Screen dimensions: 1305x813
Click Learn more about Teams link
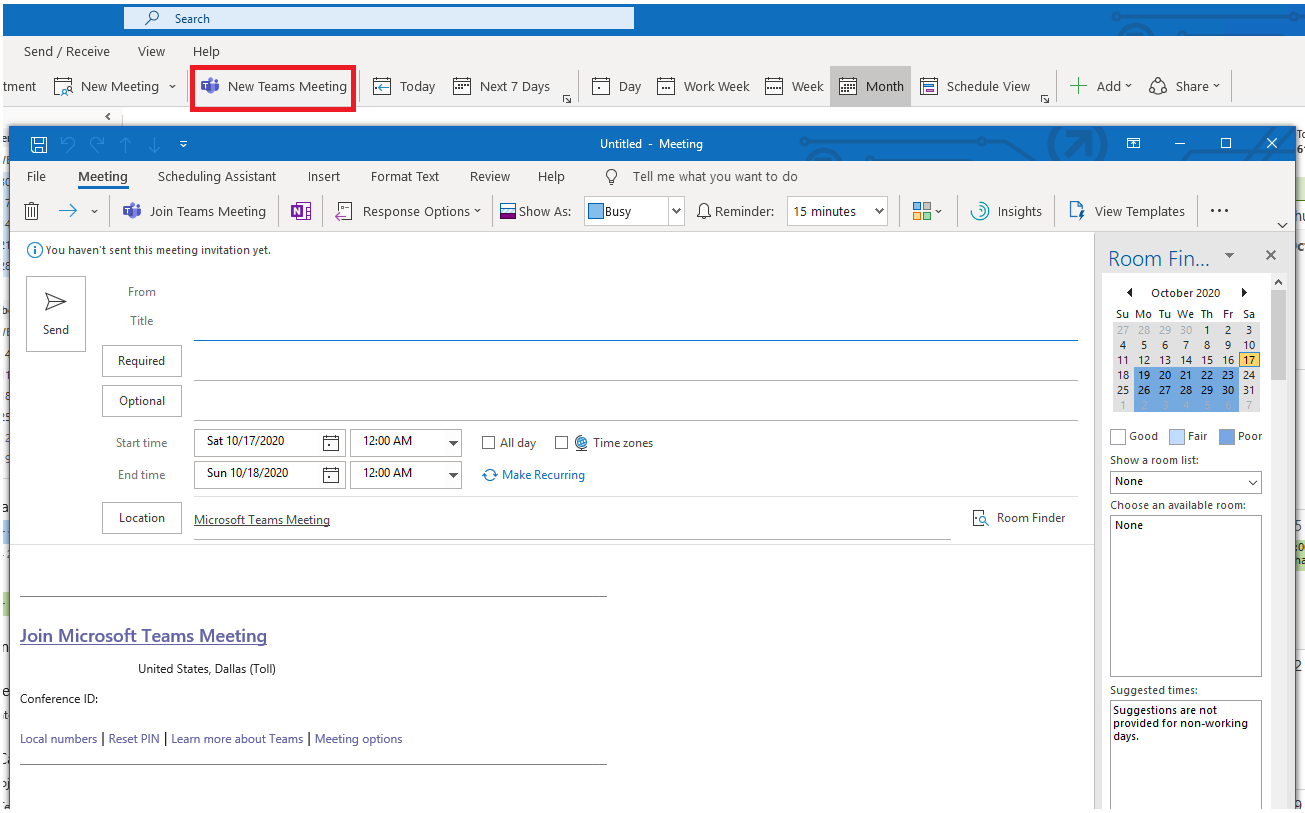(x=237, y=739)
